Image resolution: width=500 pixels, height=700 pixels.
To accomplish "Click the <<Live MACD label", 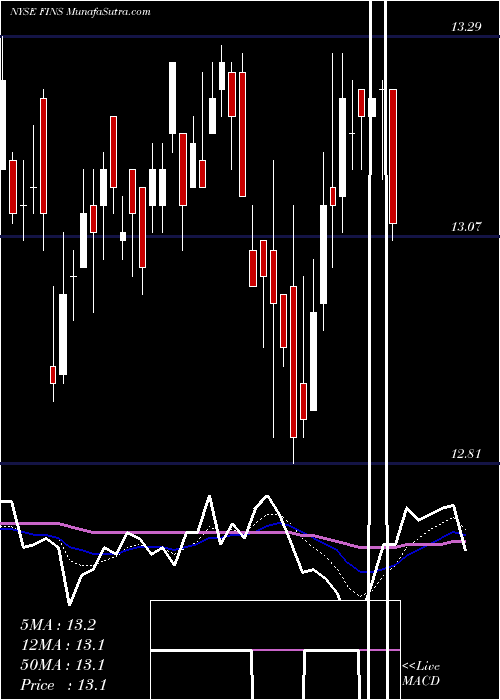I will (x=421, y=673).
